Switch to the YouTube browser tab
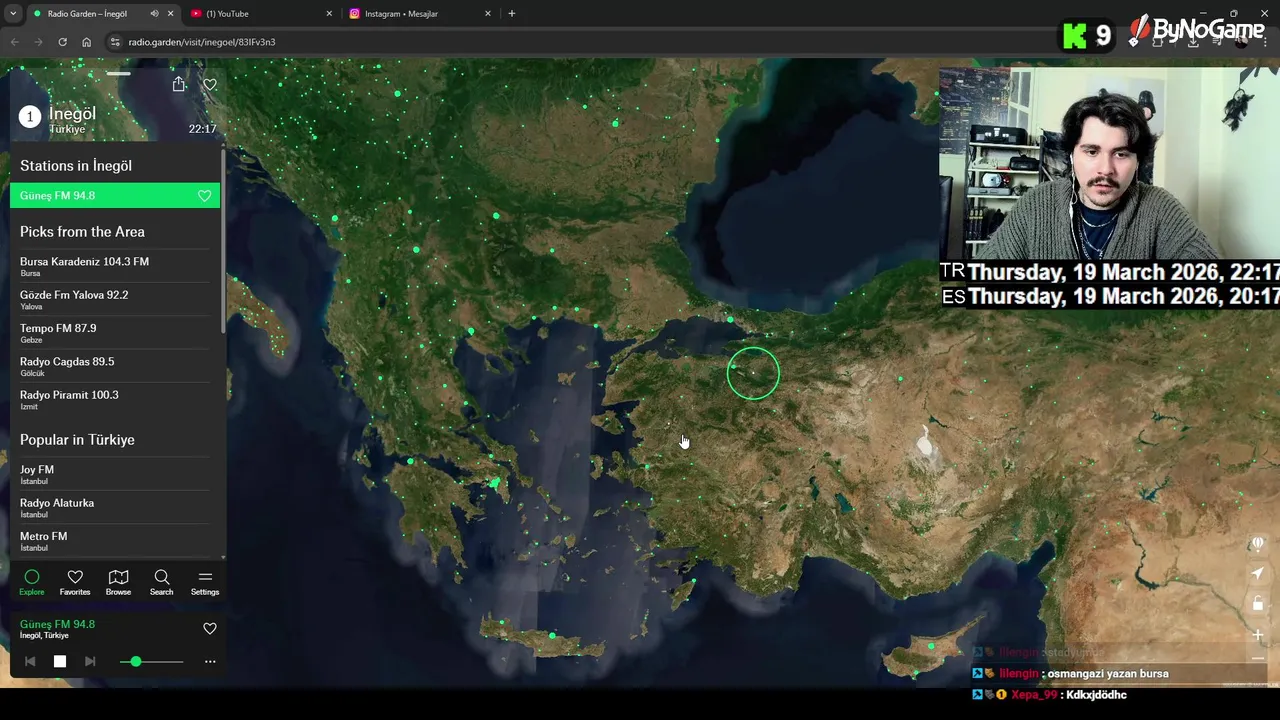The image size is (1280, 720). tap(262, 14)
